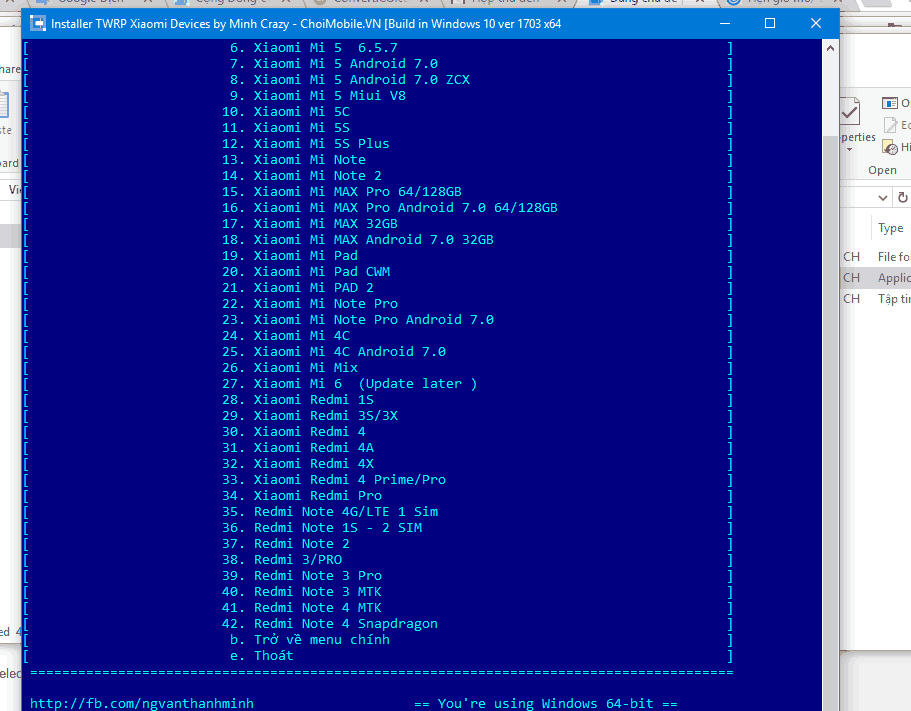This screenshot has width=911, height=711.
Task: Click the installer window title bar icon
Action: coord(38,24)
